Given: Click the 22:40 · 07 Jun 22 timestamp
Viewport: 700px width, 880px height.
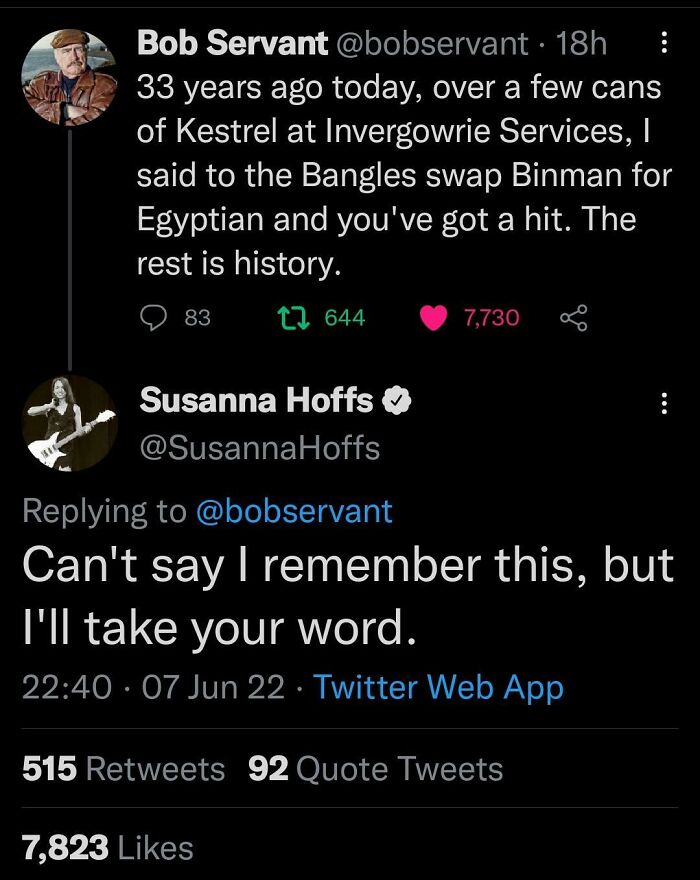Looking at the screenshot, I should pos(153,688).
